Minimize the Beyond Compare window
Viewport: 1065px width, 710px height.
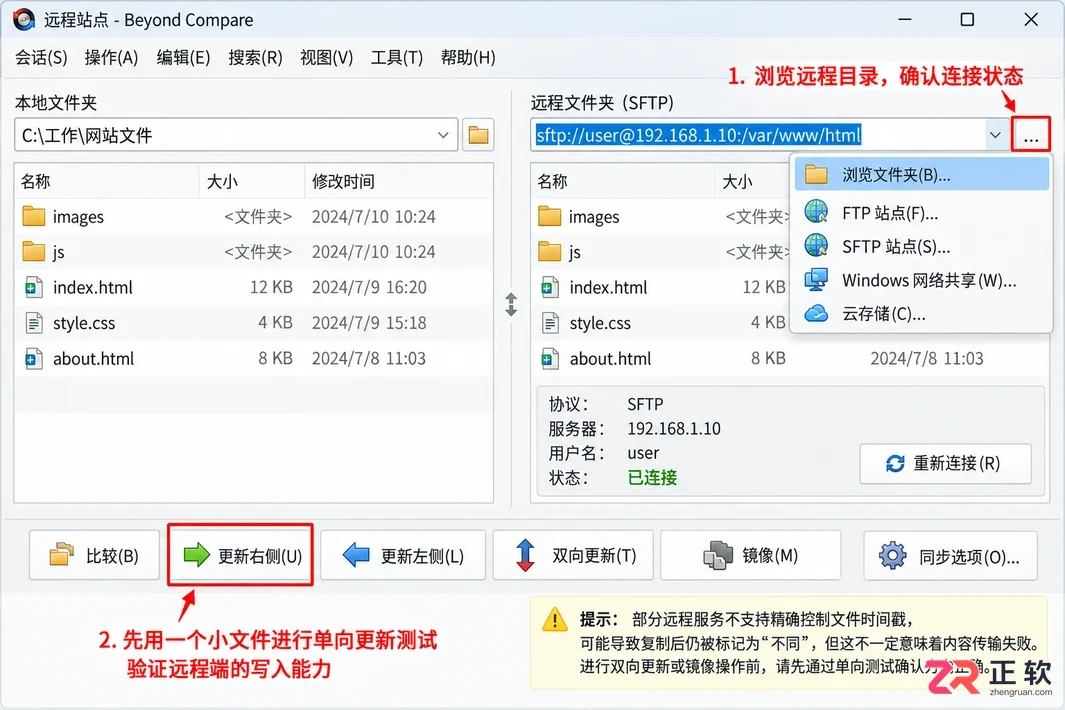click(905, 20)
